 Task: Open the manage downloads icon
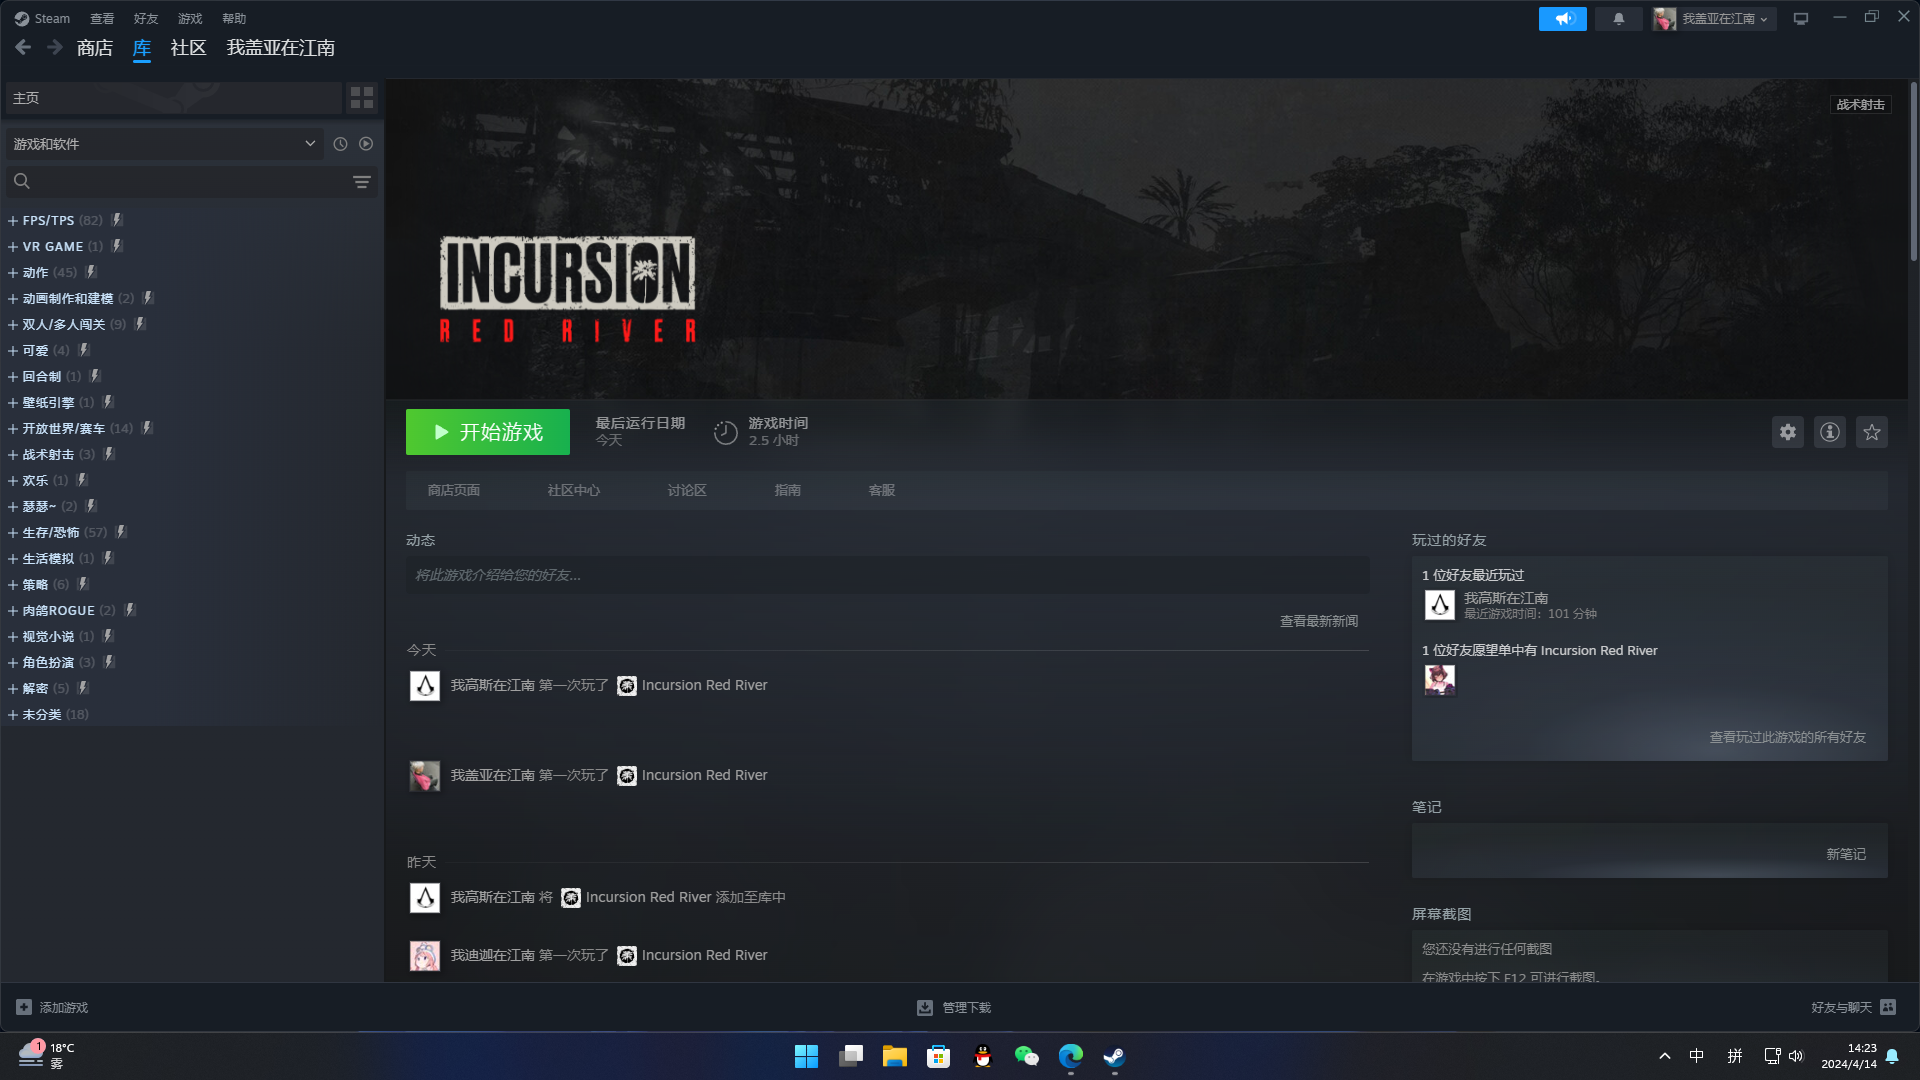point(925,1007)
